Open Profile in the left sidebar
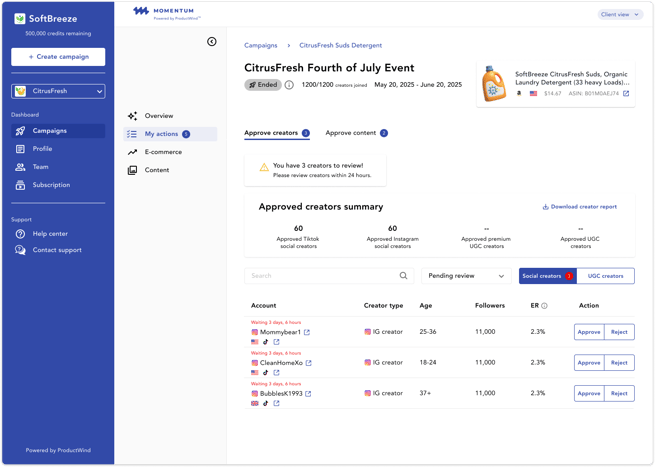The image size is (655, 467). coord(58,149)
